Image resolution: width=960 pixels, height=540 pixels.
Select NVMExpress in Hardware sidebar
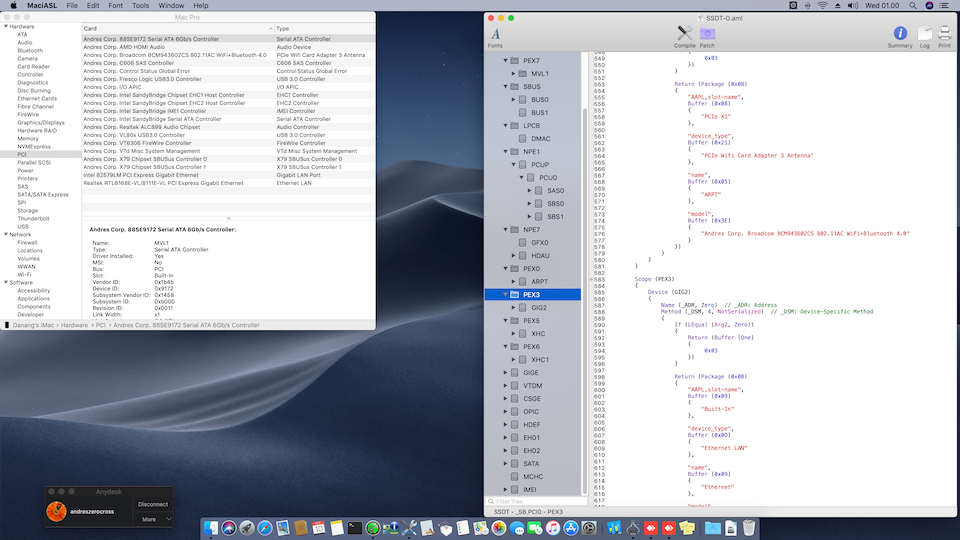pyautogui.click(x=33, y=146)
